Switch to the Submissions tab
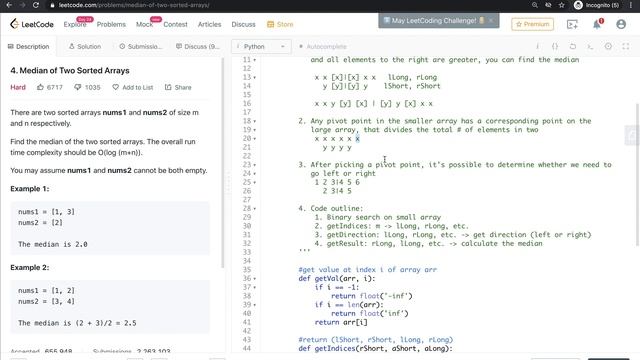The image size is (640, 360). pyautogui.click(x=140, y=47)
